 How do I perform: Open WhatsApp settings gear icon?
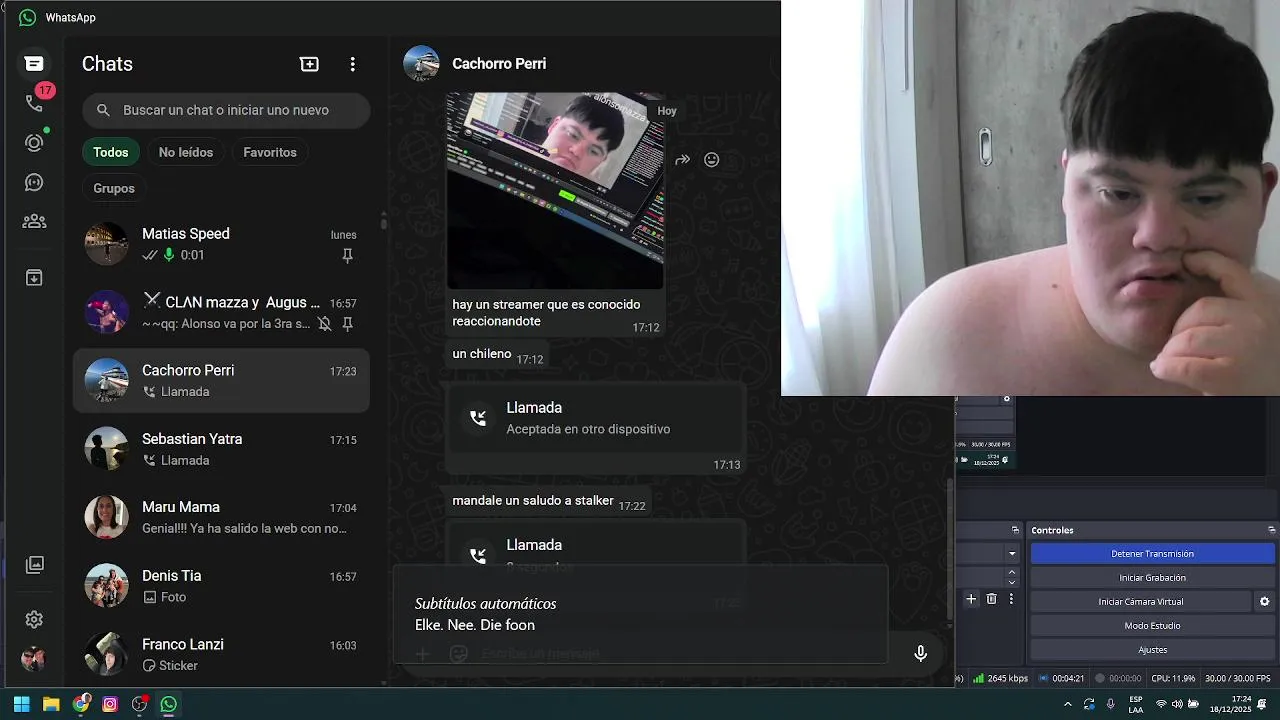click(34, 619)
